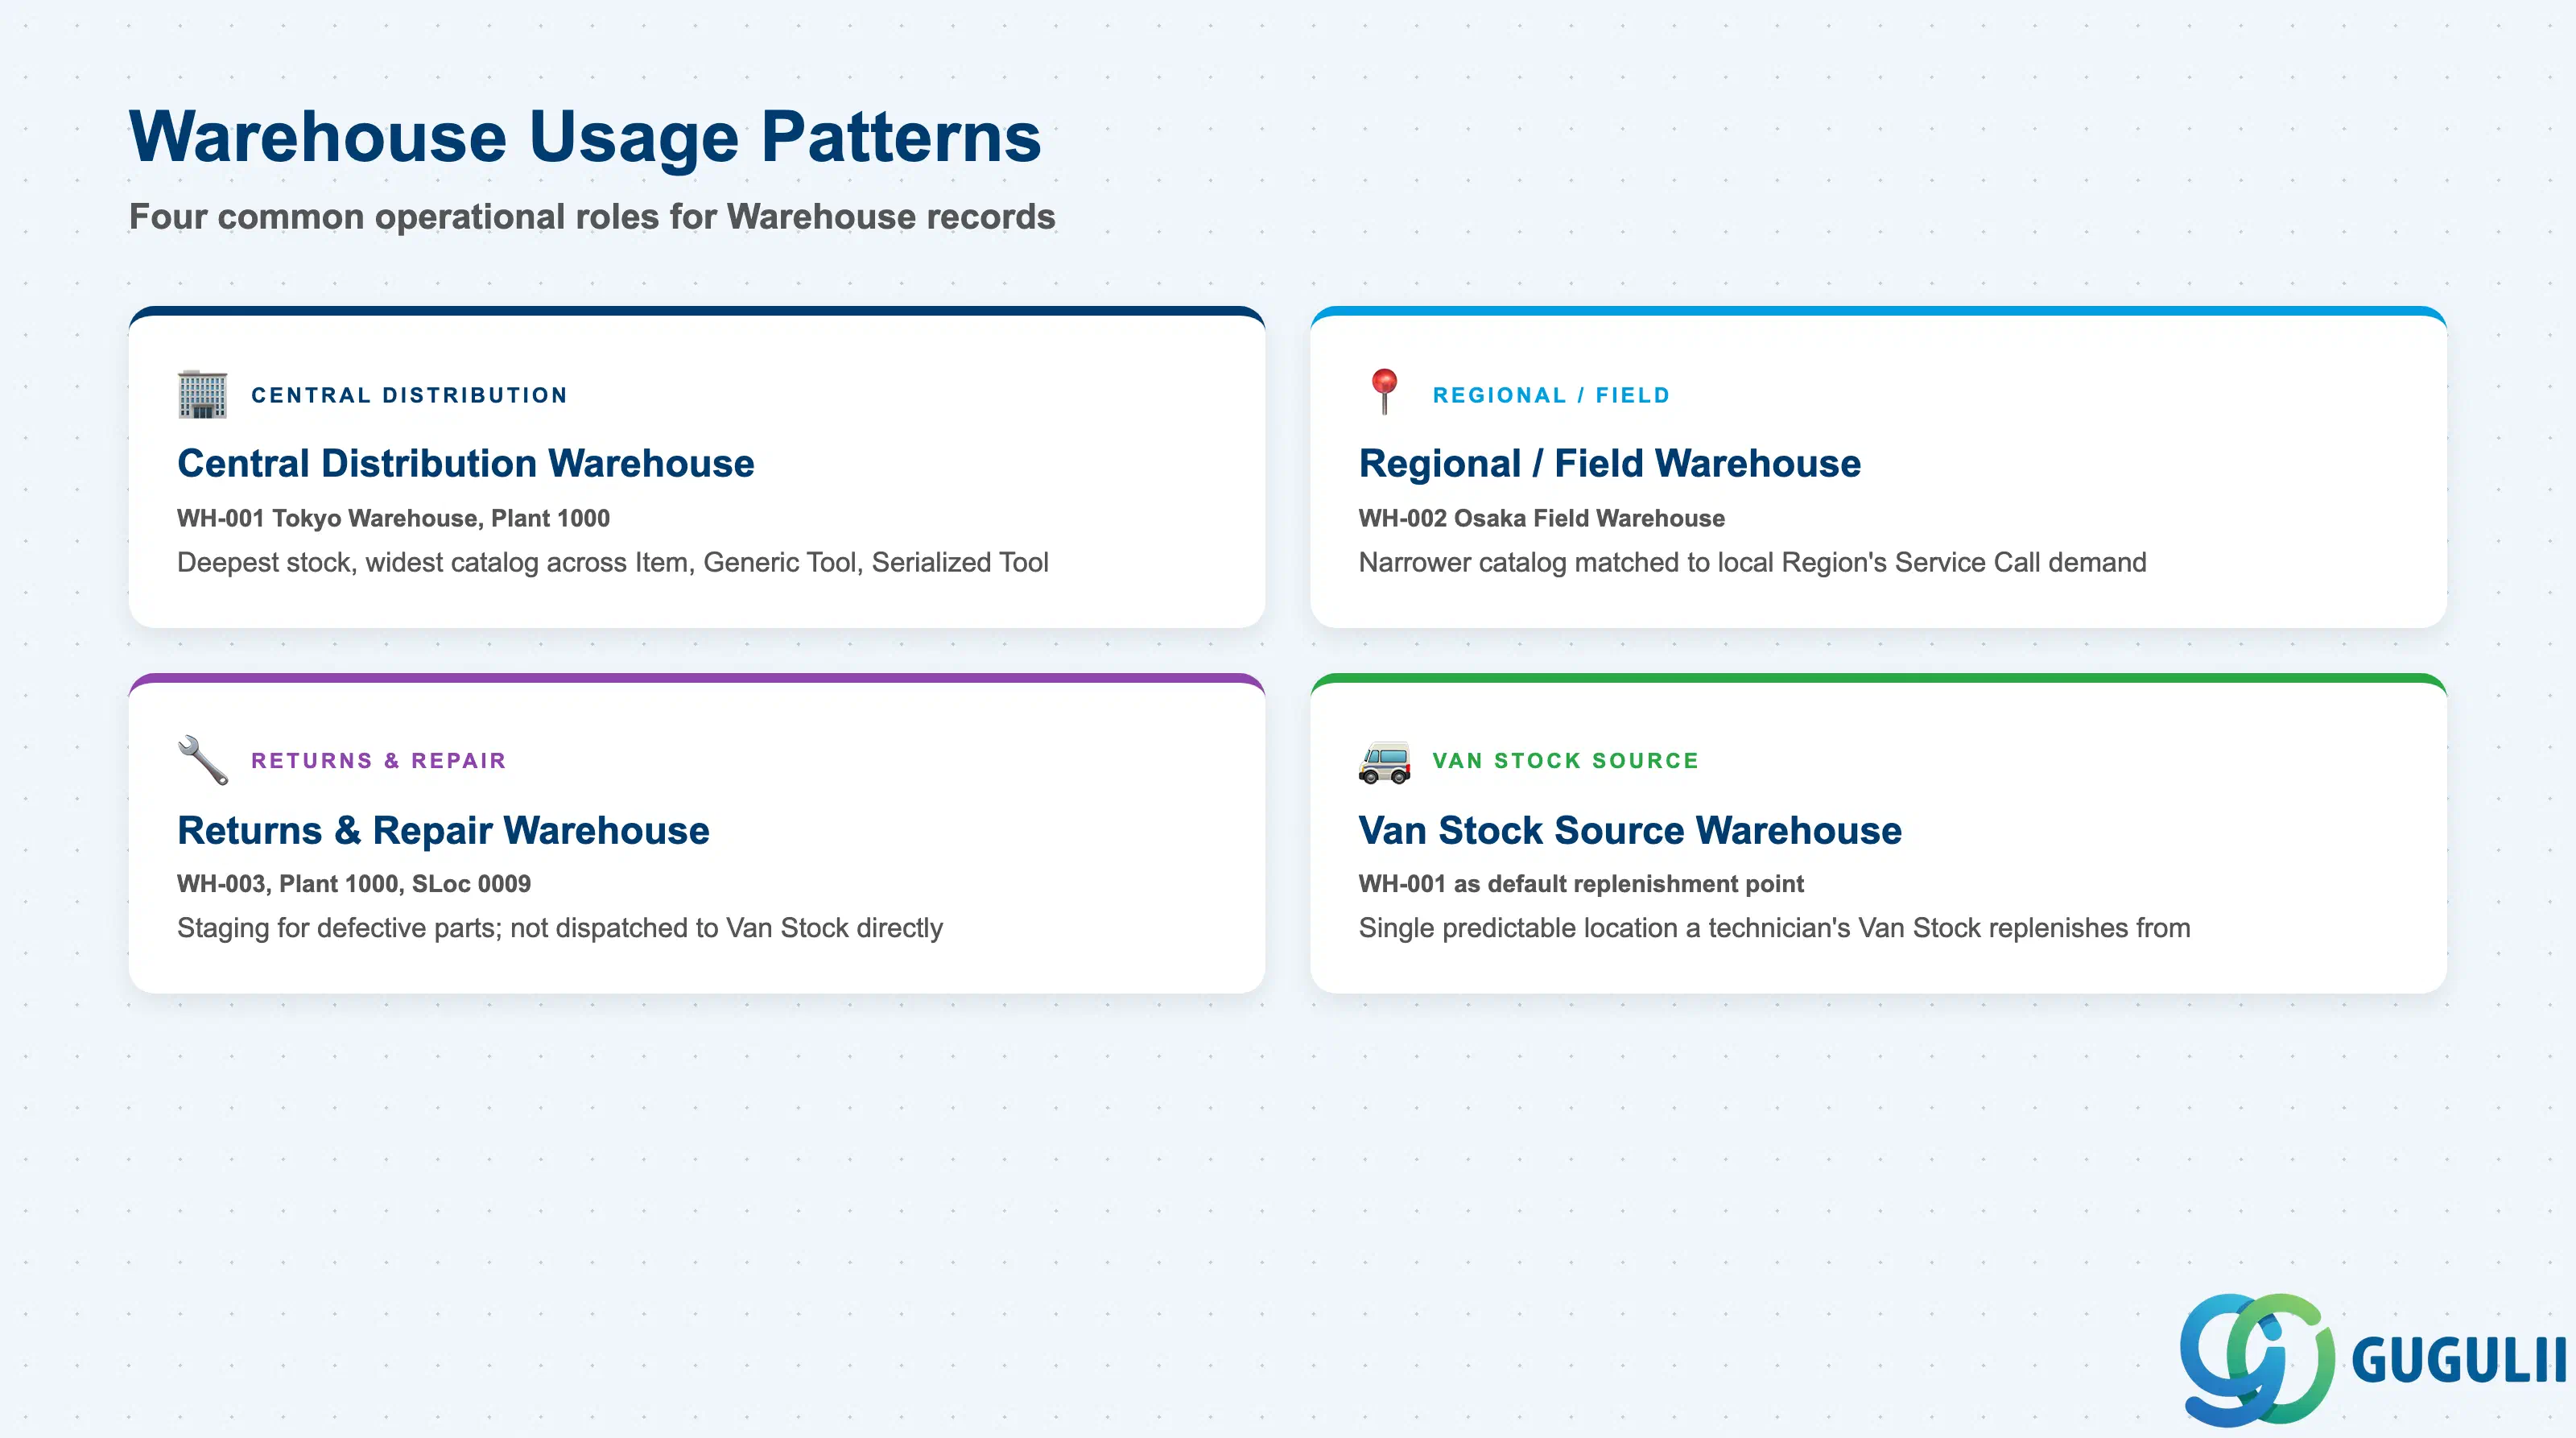Click the 'RETURNS & REPAIR' label
Viewport: 2576px width, 1438px height.
point(378,760)
